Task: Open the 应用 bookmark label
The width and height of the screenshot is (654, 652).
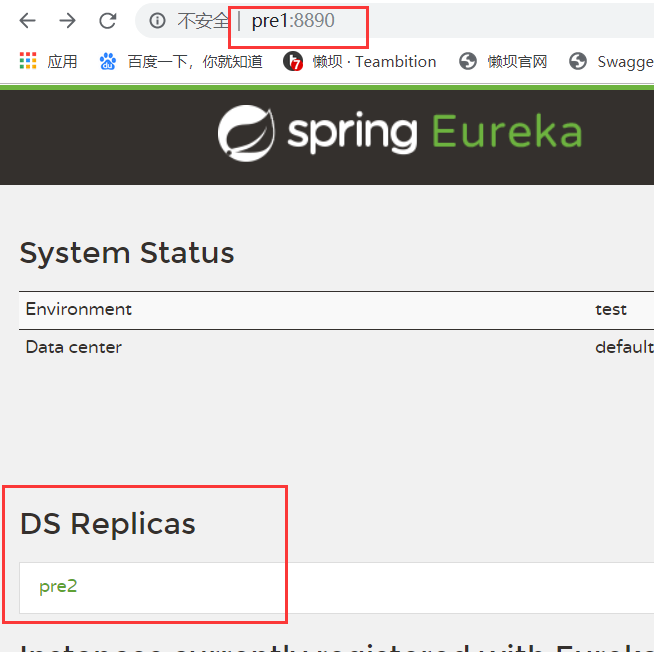Action: click(62, 61)
